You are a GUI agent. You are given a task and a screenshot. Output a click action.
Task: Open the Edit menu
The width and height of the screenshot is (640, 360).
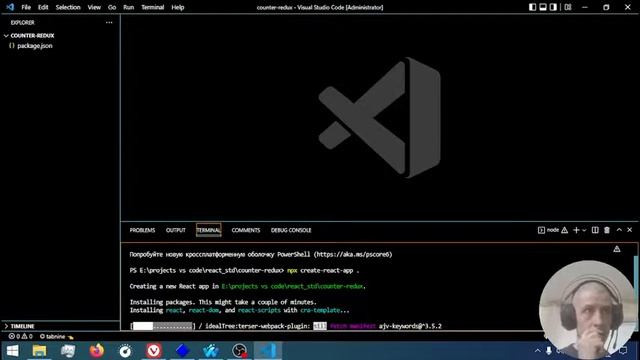coord(43,7)
